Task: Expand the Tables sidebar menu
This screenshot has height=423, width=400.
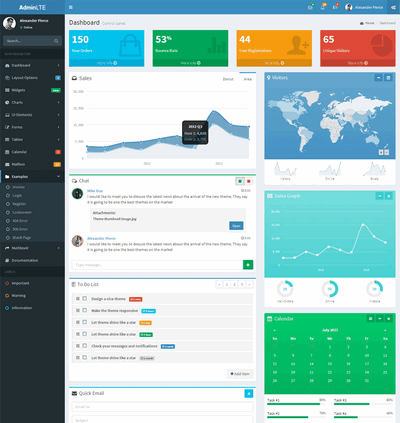Action: coord(32,139)
